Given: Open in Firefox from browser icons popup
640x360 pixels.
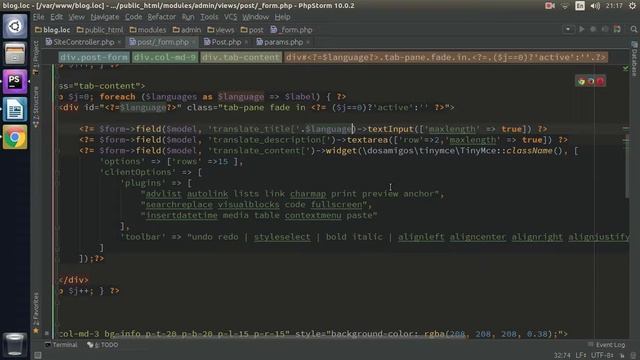Looking at the screenshot, I should (x=591, y=82).
